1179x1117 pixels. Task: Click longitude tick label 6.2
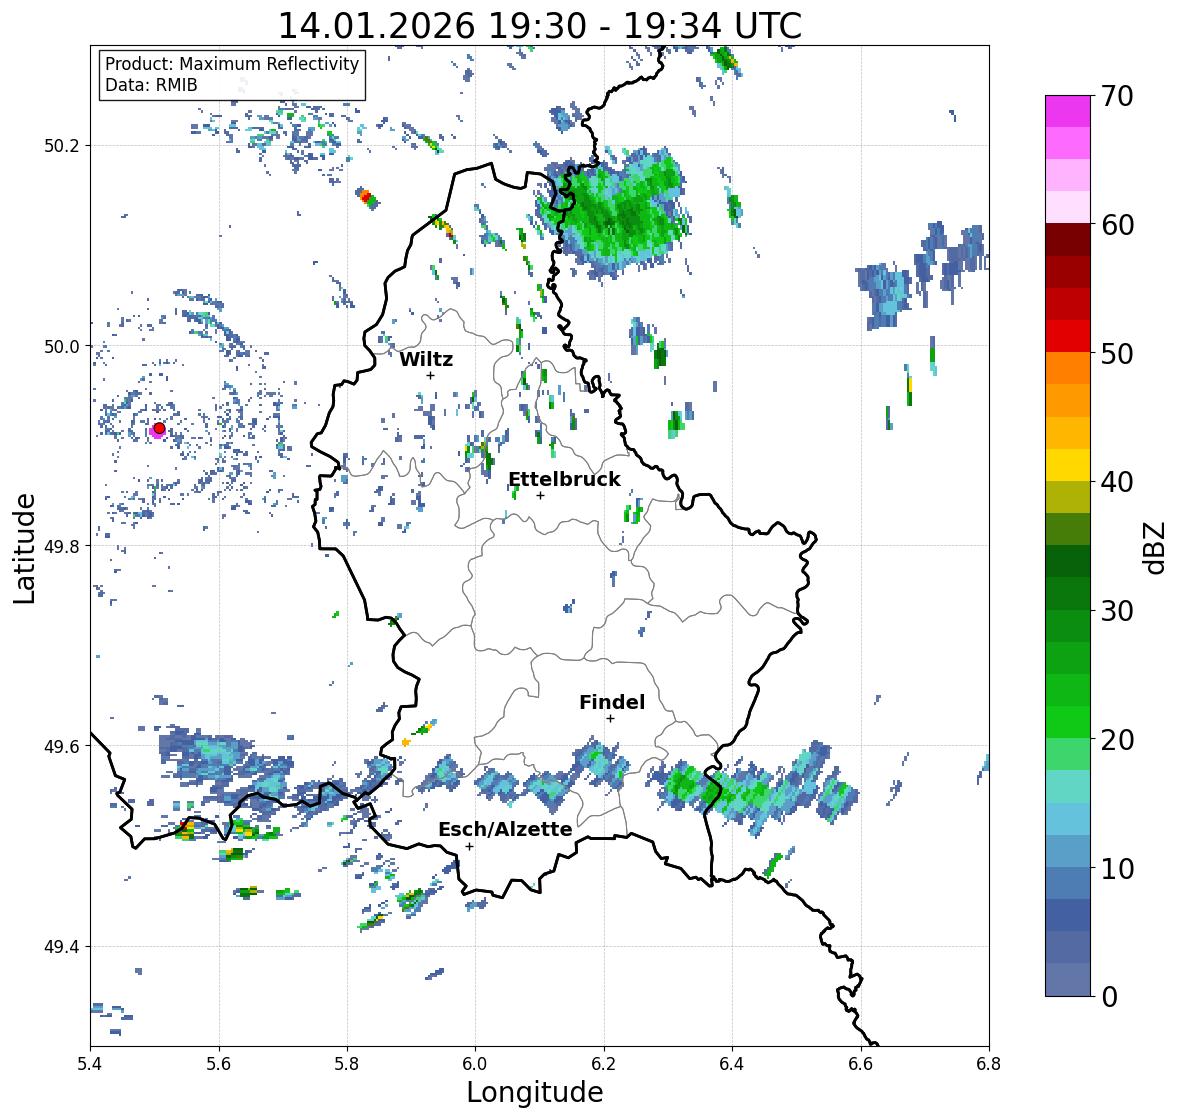(x=604, y=1064)
